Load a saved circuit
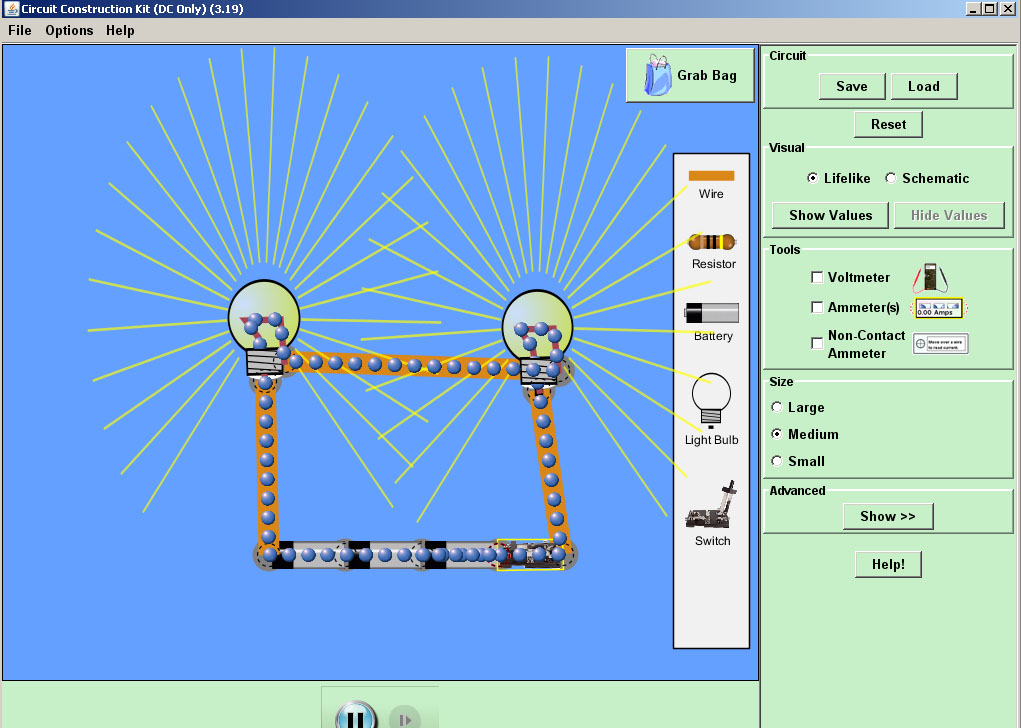 tap(923, 86)
